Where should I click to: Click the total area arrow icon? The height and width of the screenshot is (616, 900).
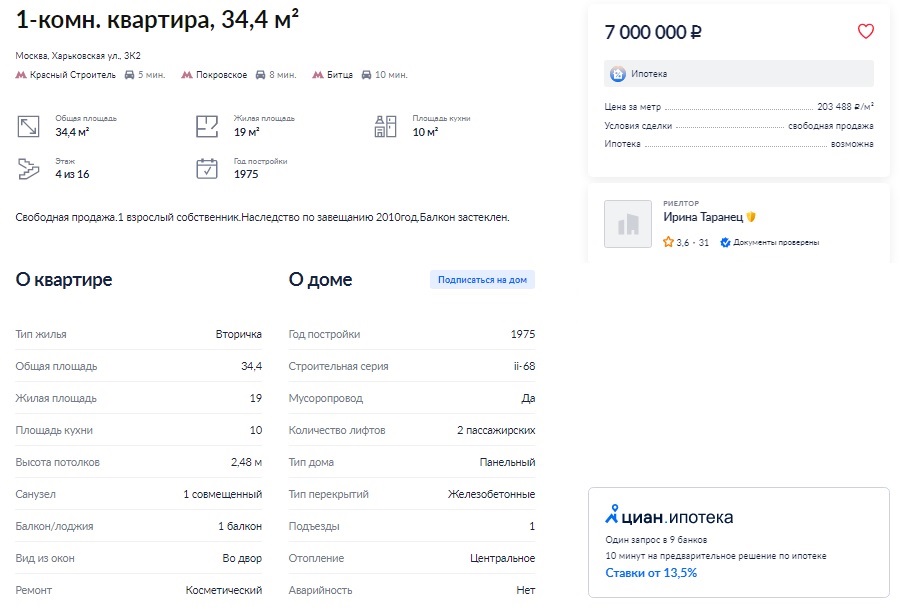click(x=28, y=126)
